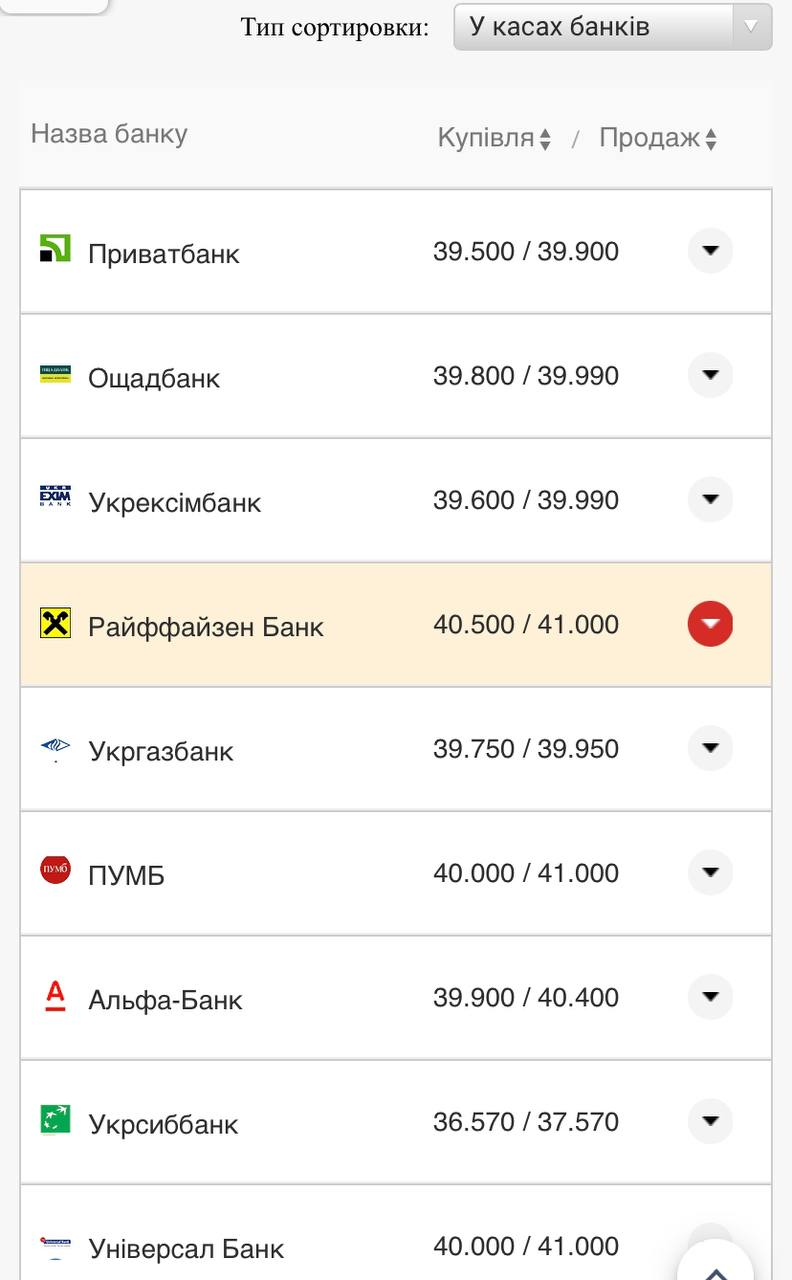Click the Райффайзен Банк logo icon

pos(55,623)
